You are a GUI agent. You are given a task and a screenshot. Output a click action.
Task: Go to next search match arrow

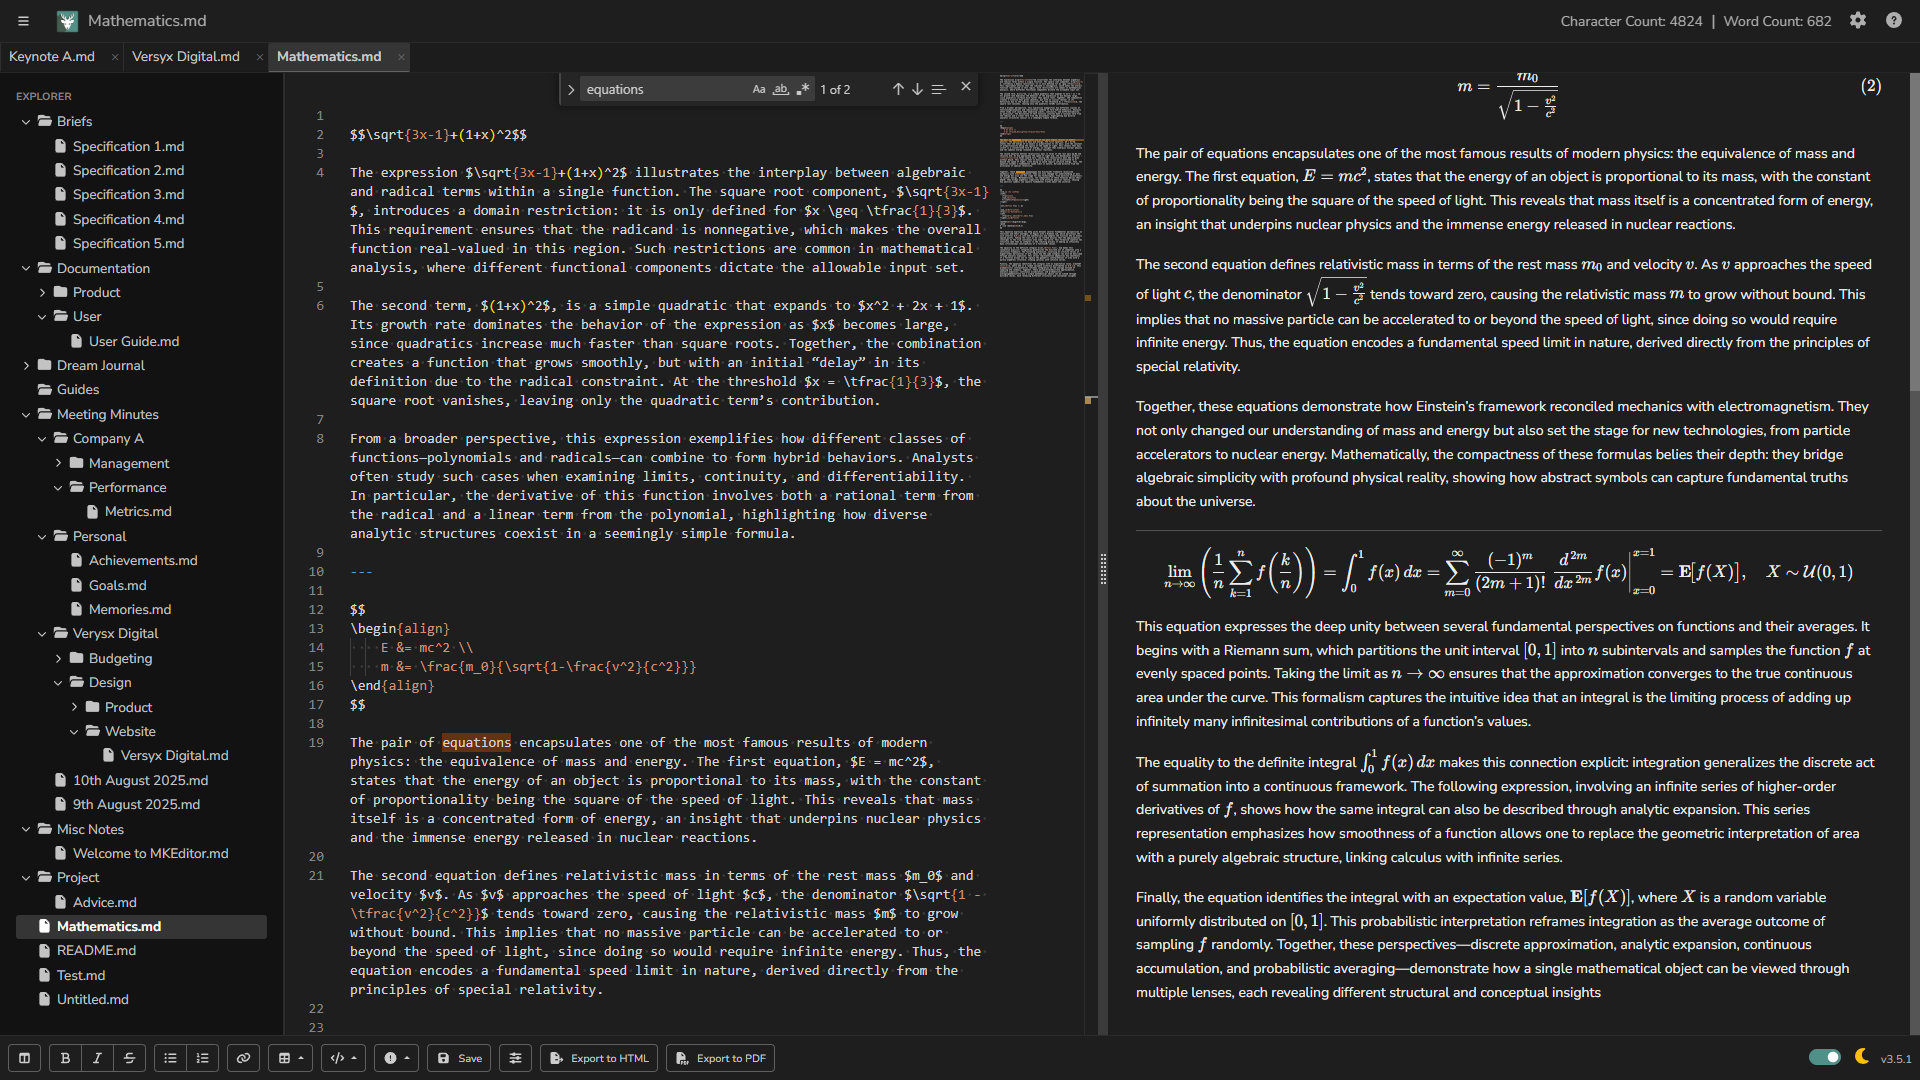[917, 89]
